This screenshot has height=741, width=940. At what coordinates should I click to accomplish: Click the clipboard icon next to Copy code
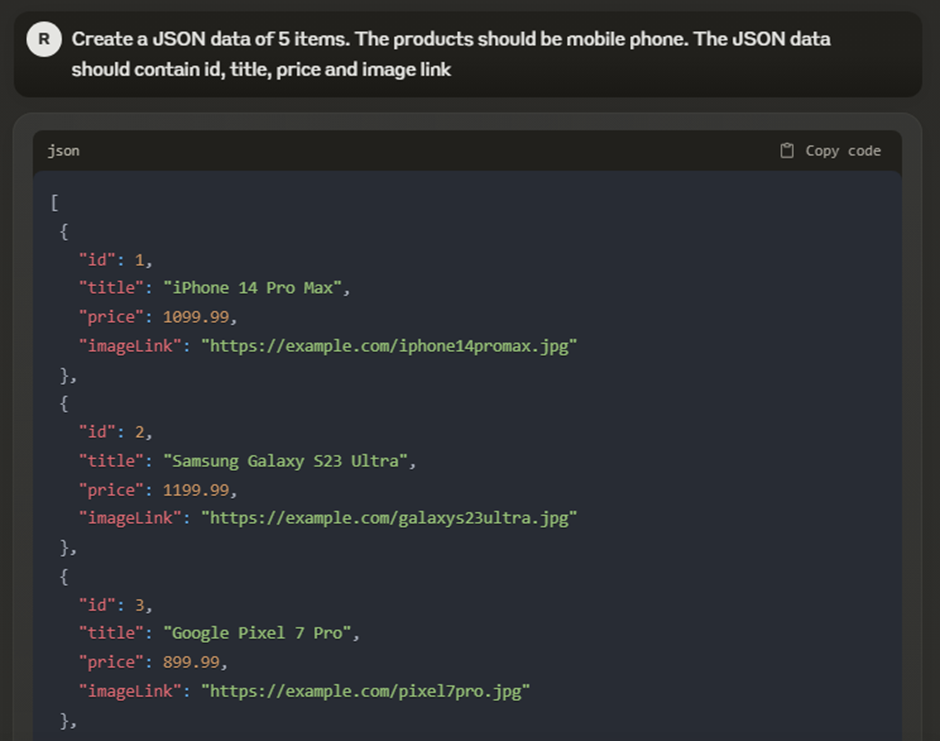(787, 150)
